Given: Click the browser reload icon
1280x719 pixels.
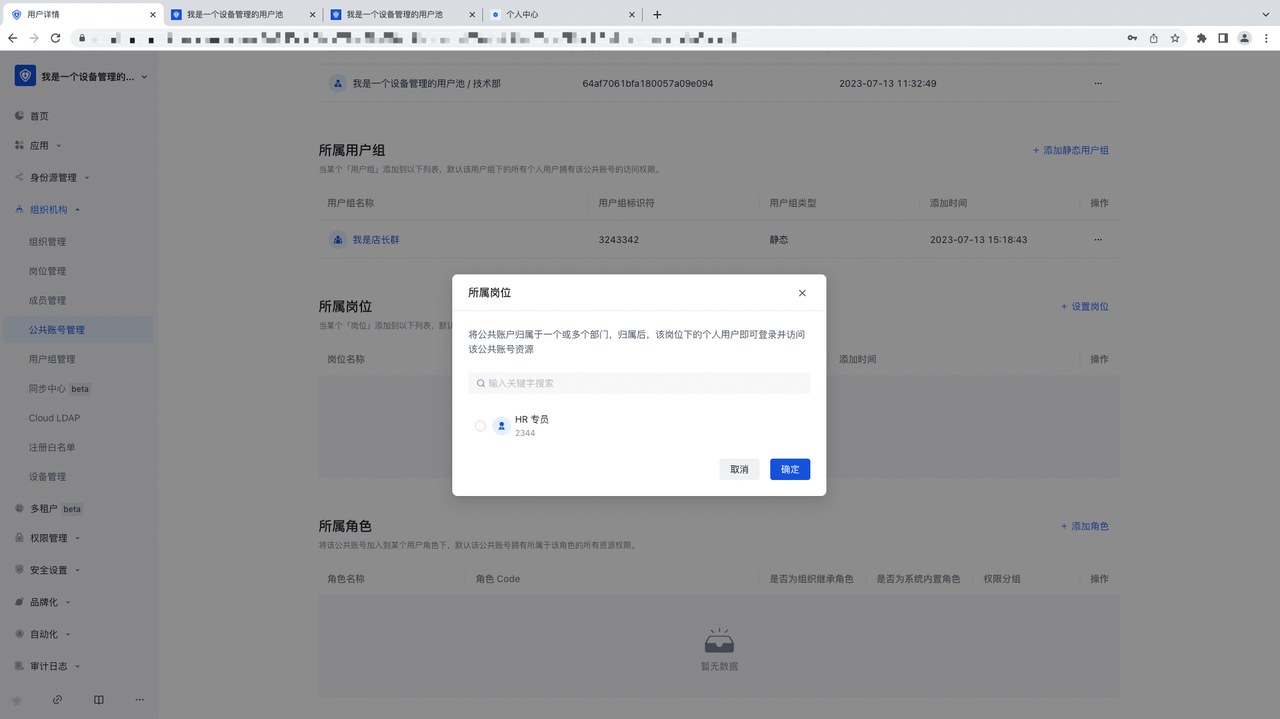Looking at the screenshot, I should pyautogui.click(x=56, y=38).
